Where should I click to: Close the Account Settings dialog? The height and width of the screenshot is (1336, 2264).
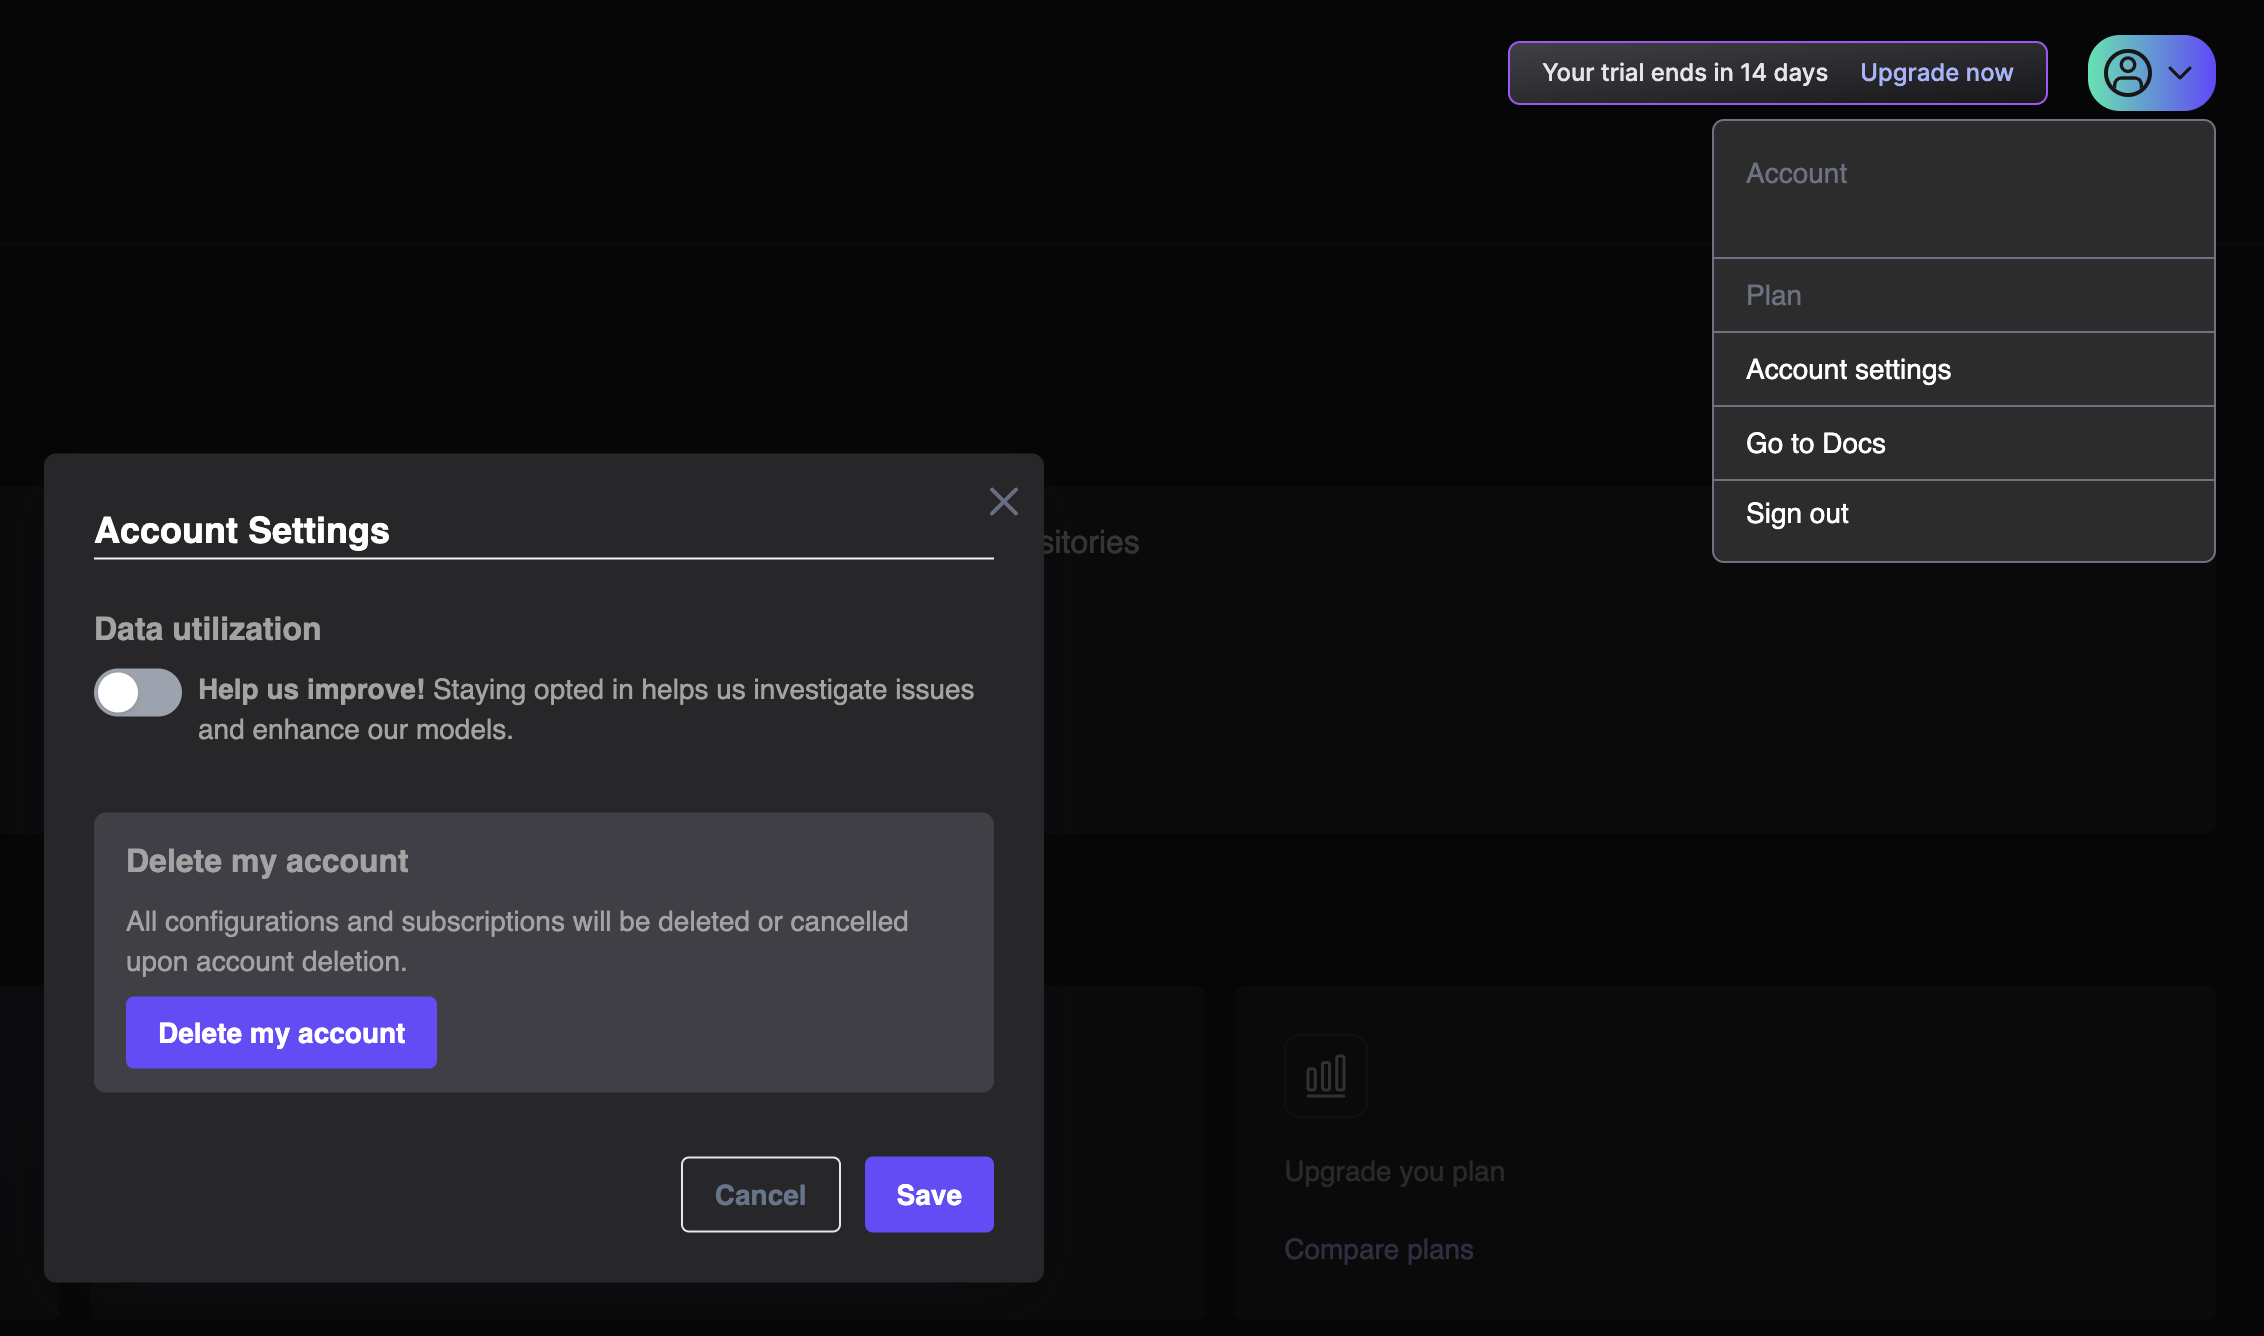point(1003,501)
